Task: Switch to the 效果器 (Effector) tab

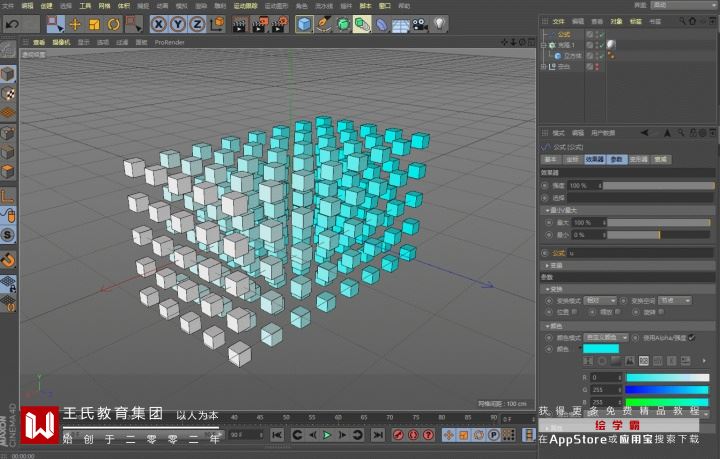Action: (x=595, y=159)
